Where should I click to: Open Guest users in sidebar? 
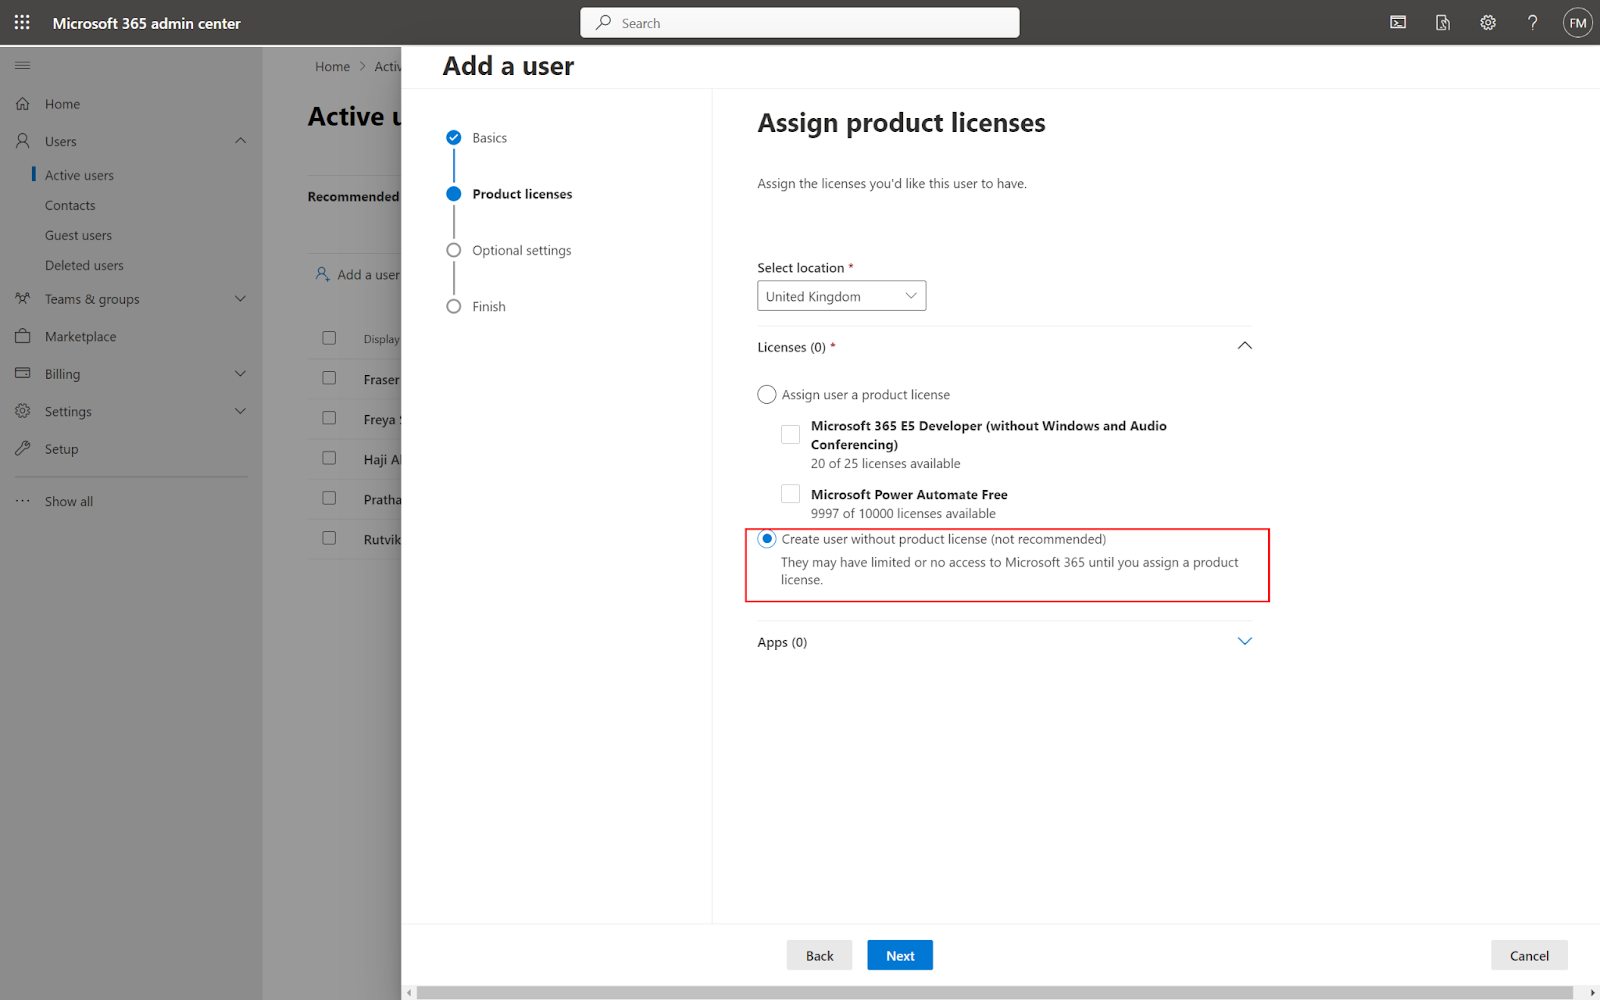[78, 235]
